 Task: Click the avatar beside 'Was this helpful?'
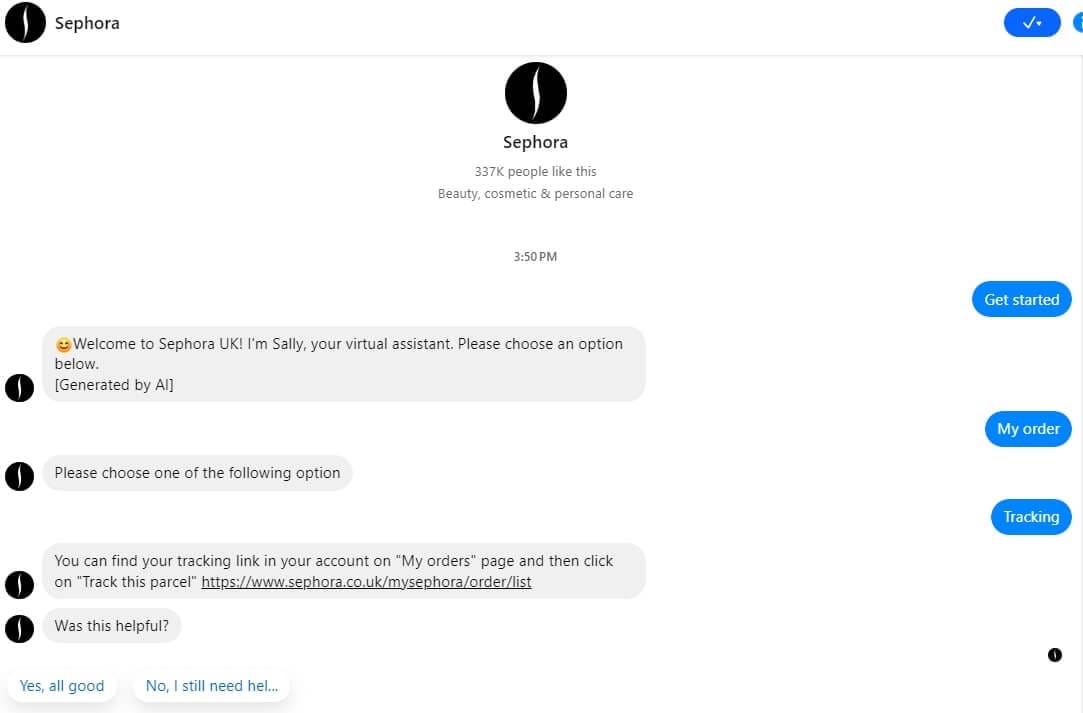pos(20,629)
